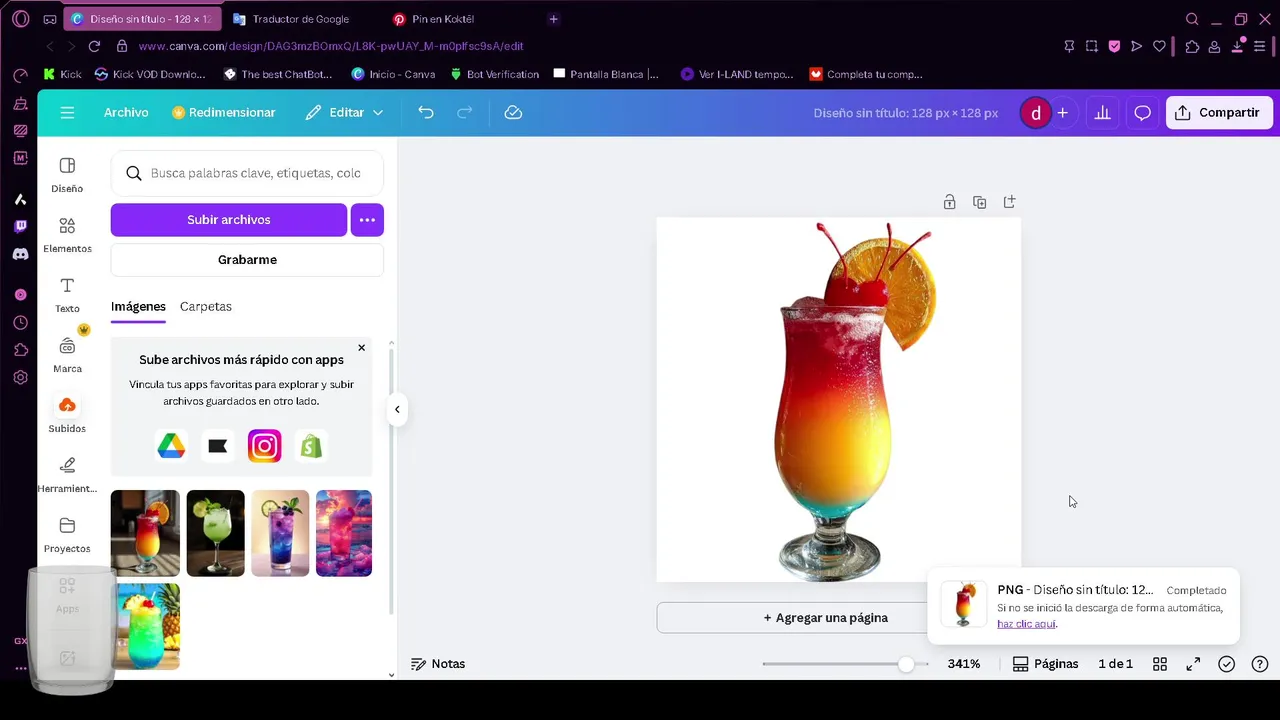Click the user avatar letter d
Screen dimensions: 1280x720
click(1035, 113)
